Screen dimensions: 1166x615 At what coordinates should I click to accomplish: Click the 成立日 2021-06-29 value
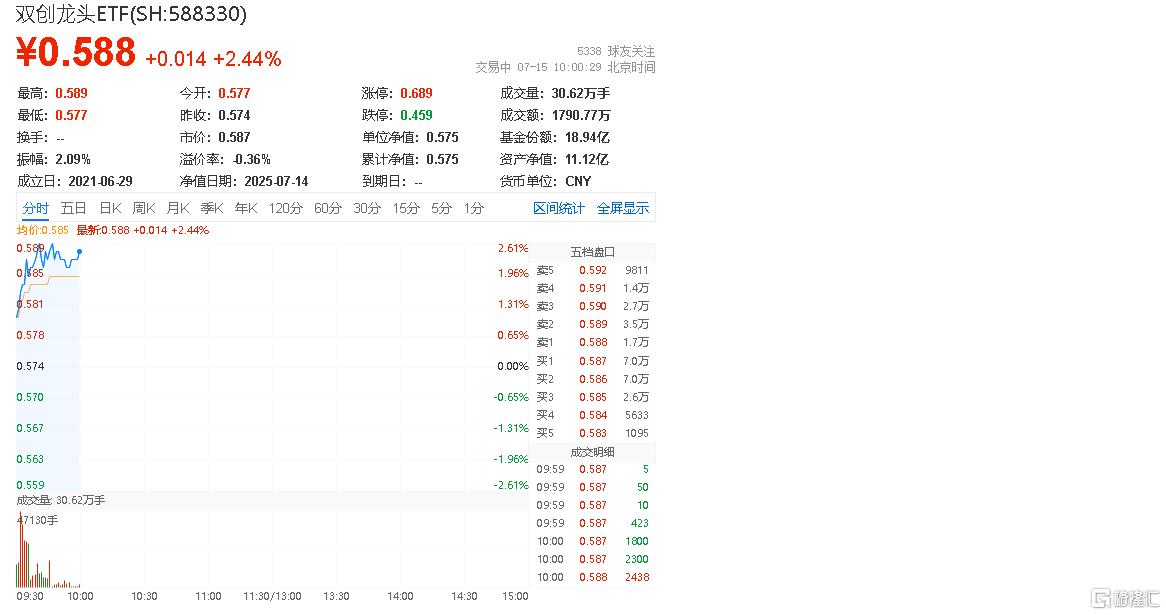100,181
